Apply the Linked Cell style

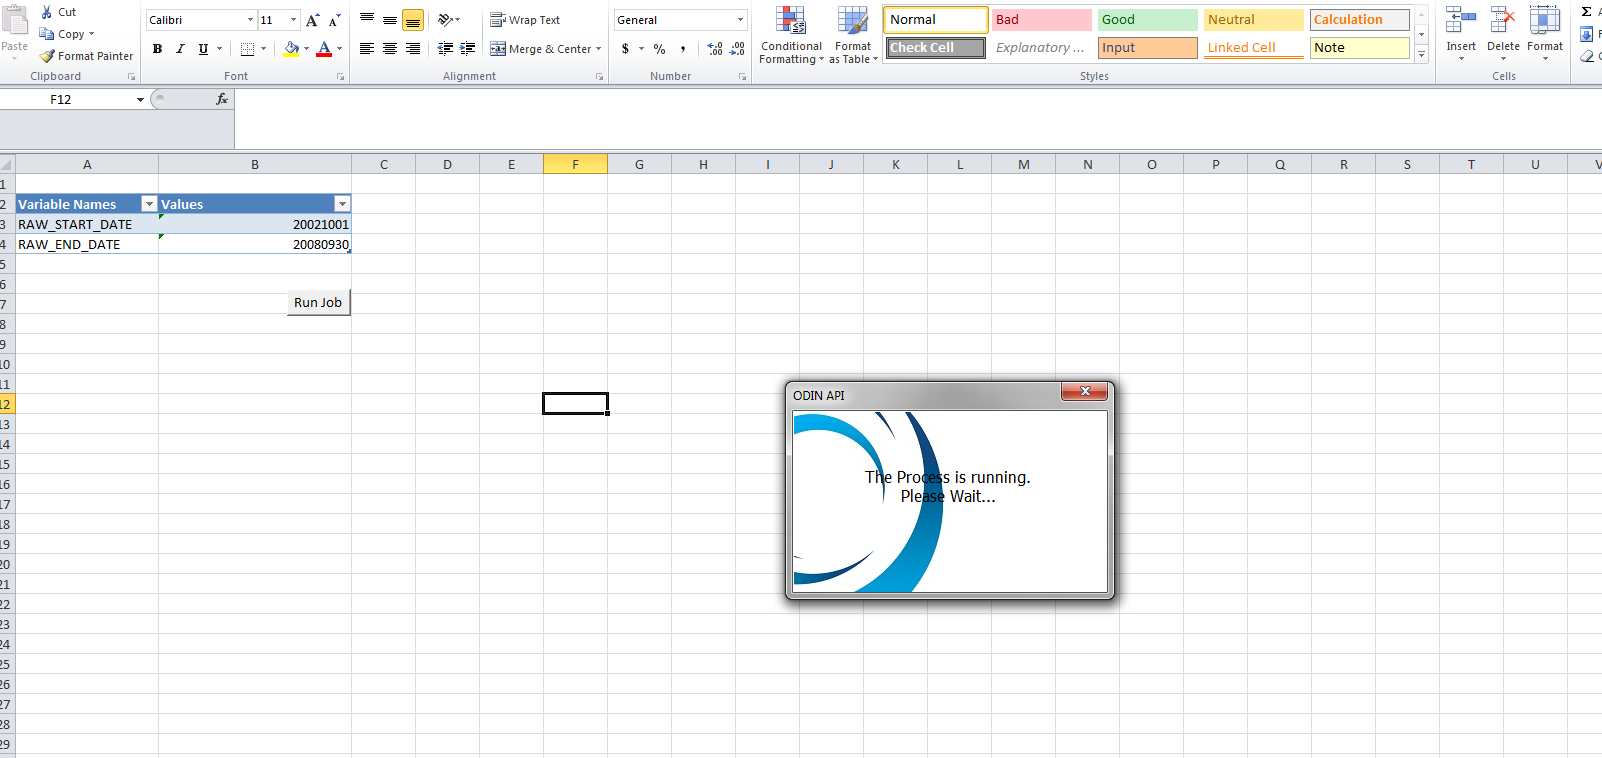pos(1253,48)
